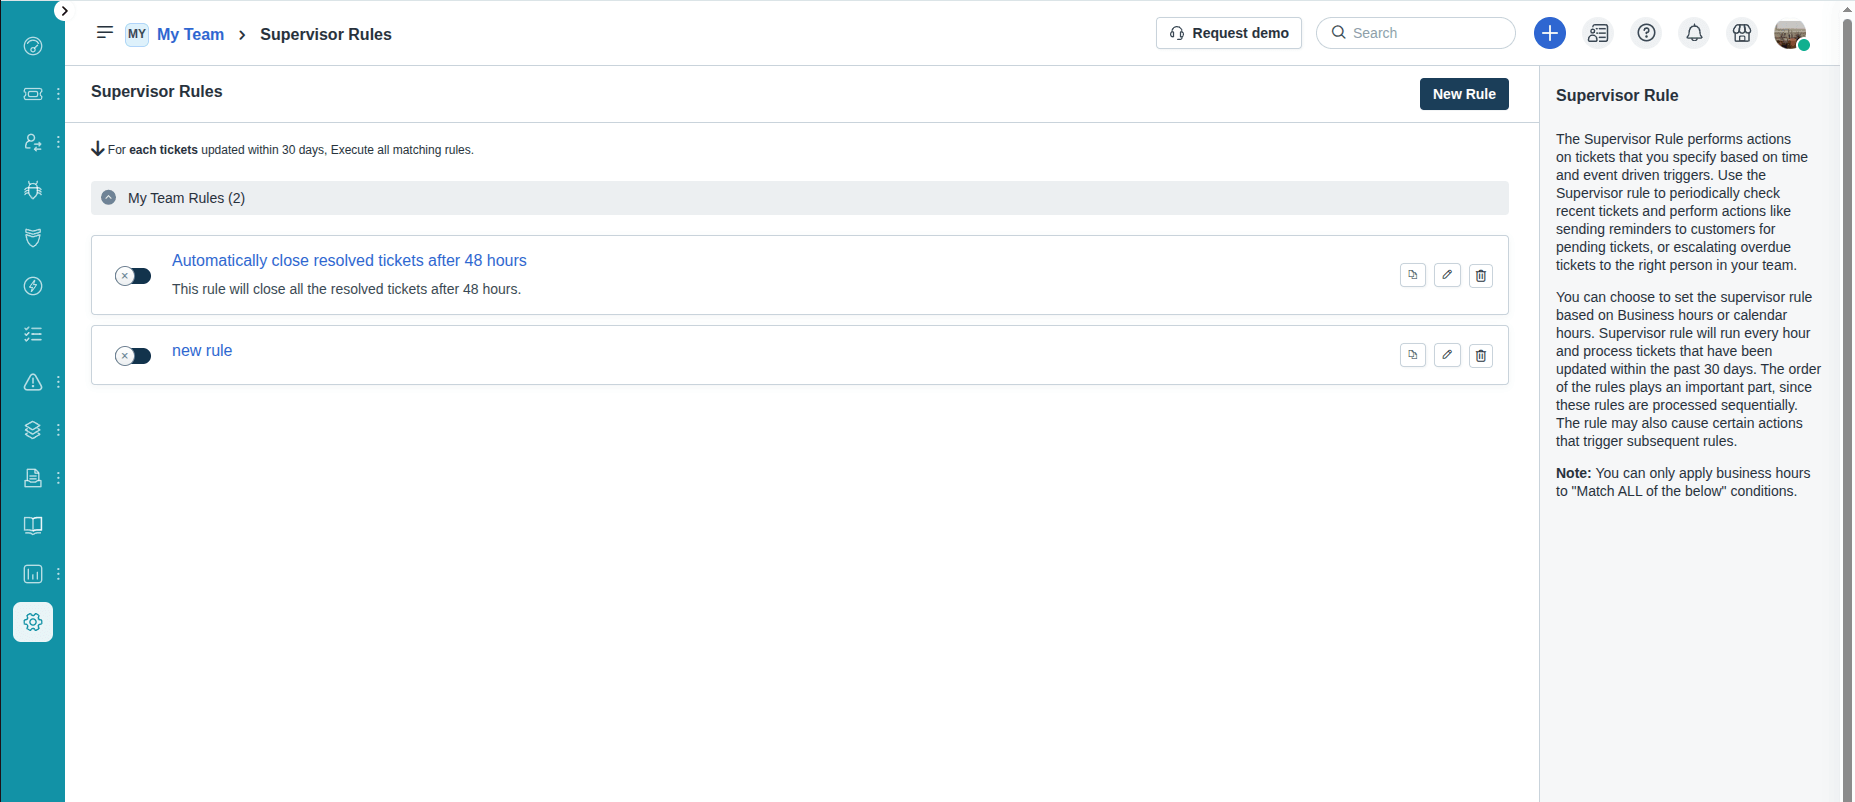Edit the 'new rule' with the pencil icon
1855x802 pixels.
point(1446,355)
